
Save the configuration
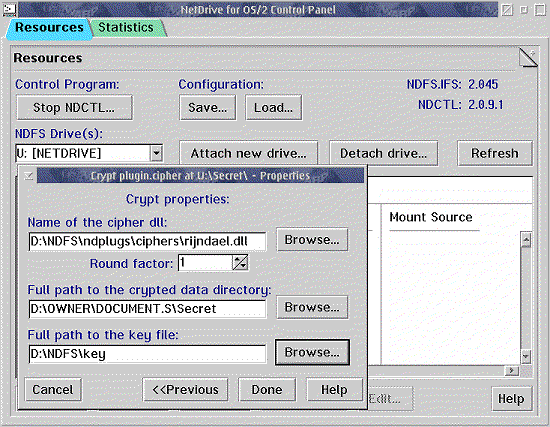pyautogui.click(x=207, y=107)
